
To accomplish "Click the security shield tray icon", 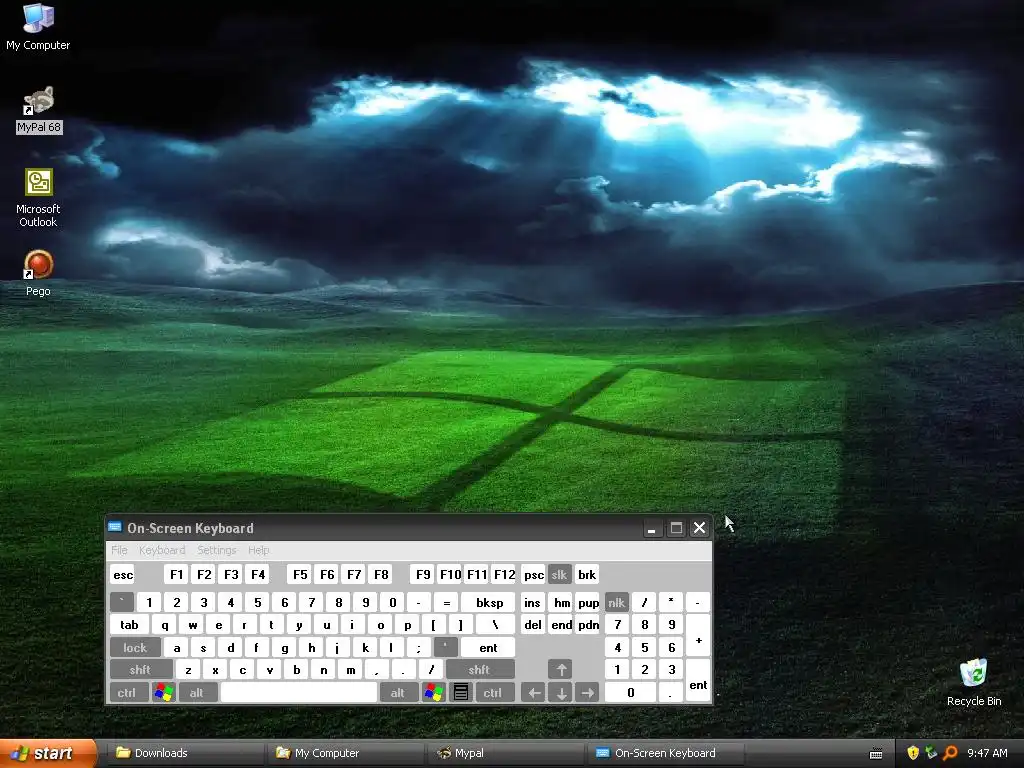I will click(x=913, y=753).
